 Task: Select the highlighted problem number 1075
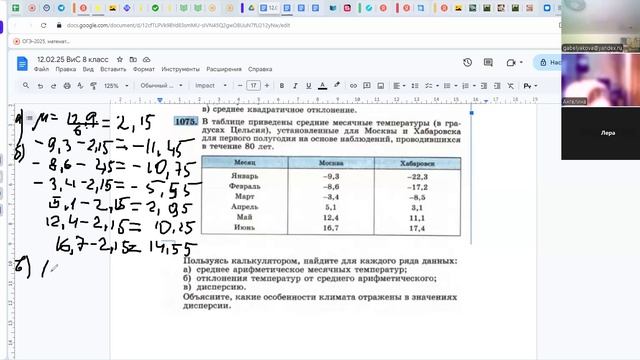pyautogui.click(x=186, y=122)
